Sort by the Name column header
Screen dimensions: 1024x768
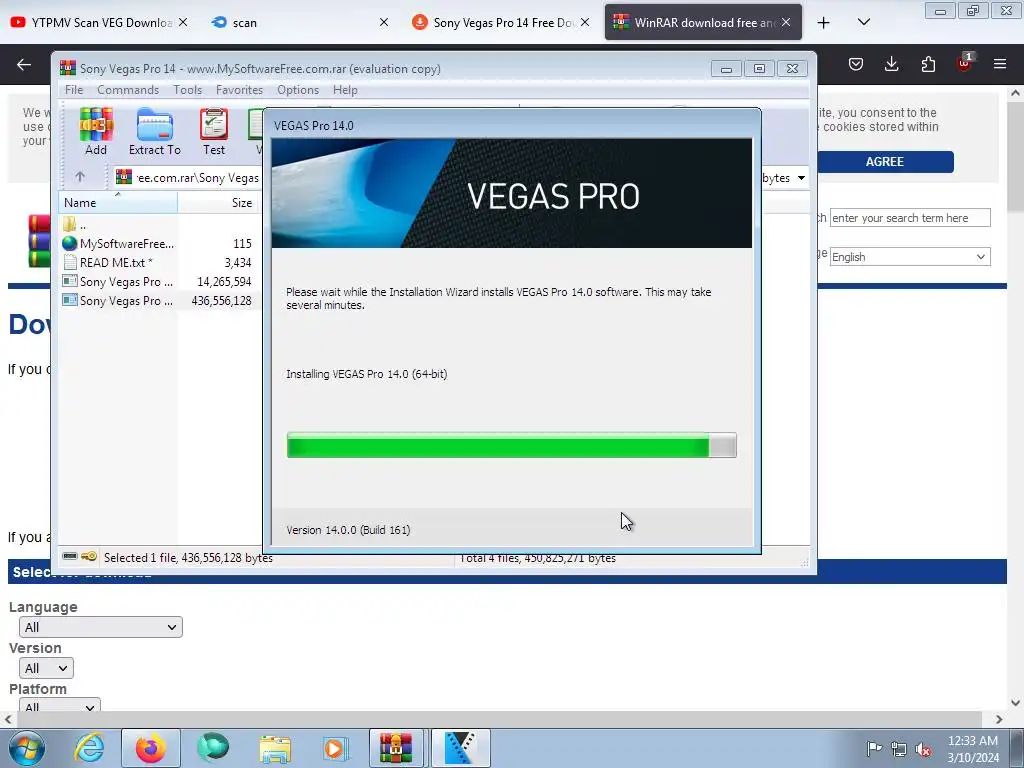[118, 203]
